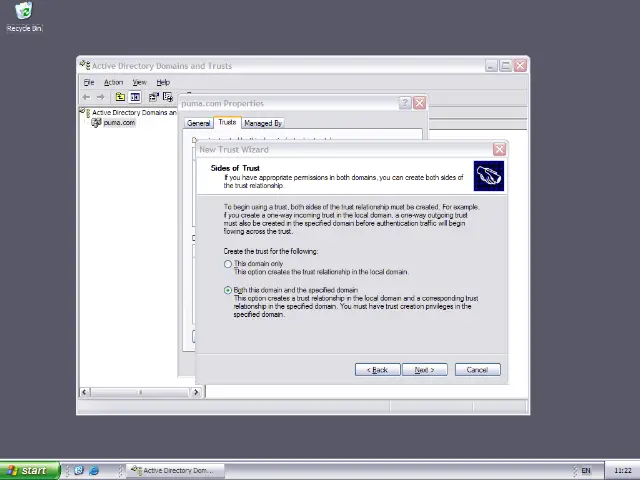The height and width of the screenshot is (480, 640).
Task: Switch to the Managed By tab
Action: pos(263,123)
